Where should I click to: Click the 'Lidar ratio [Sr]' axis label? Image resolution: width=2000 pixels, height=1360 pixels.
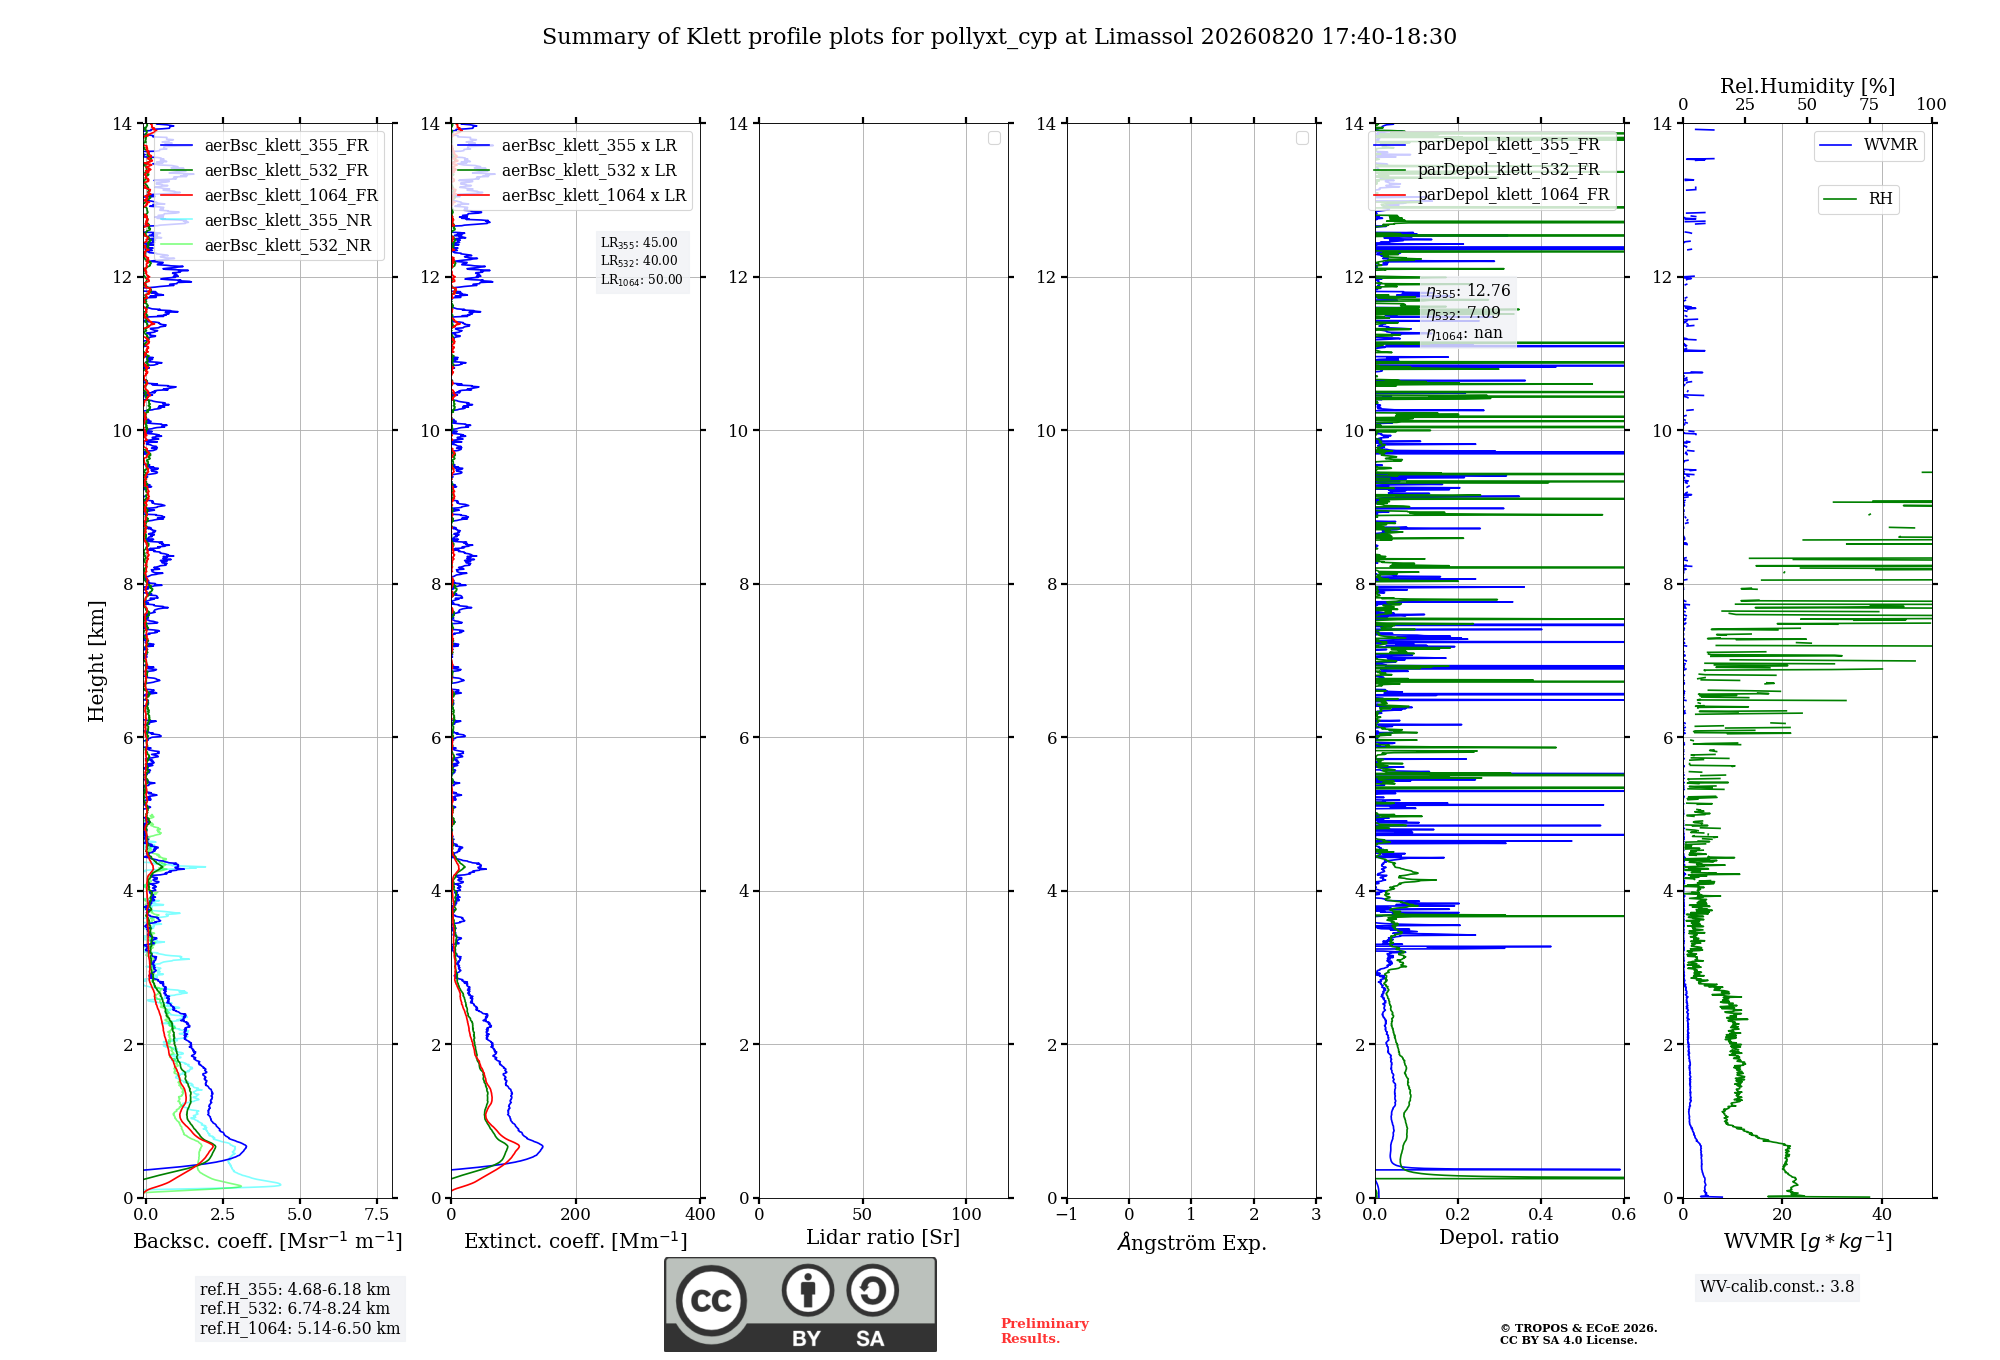point(883,1238)
